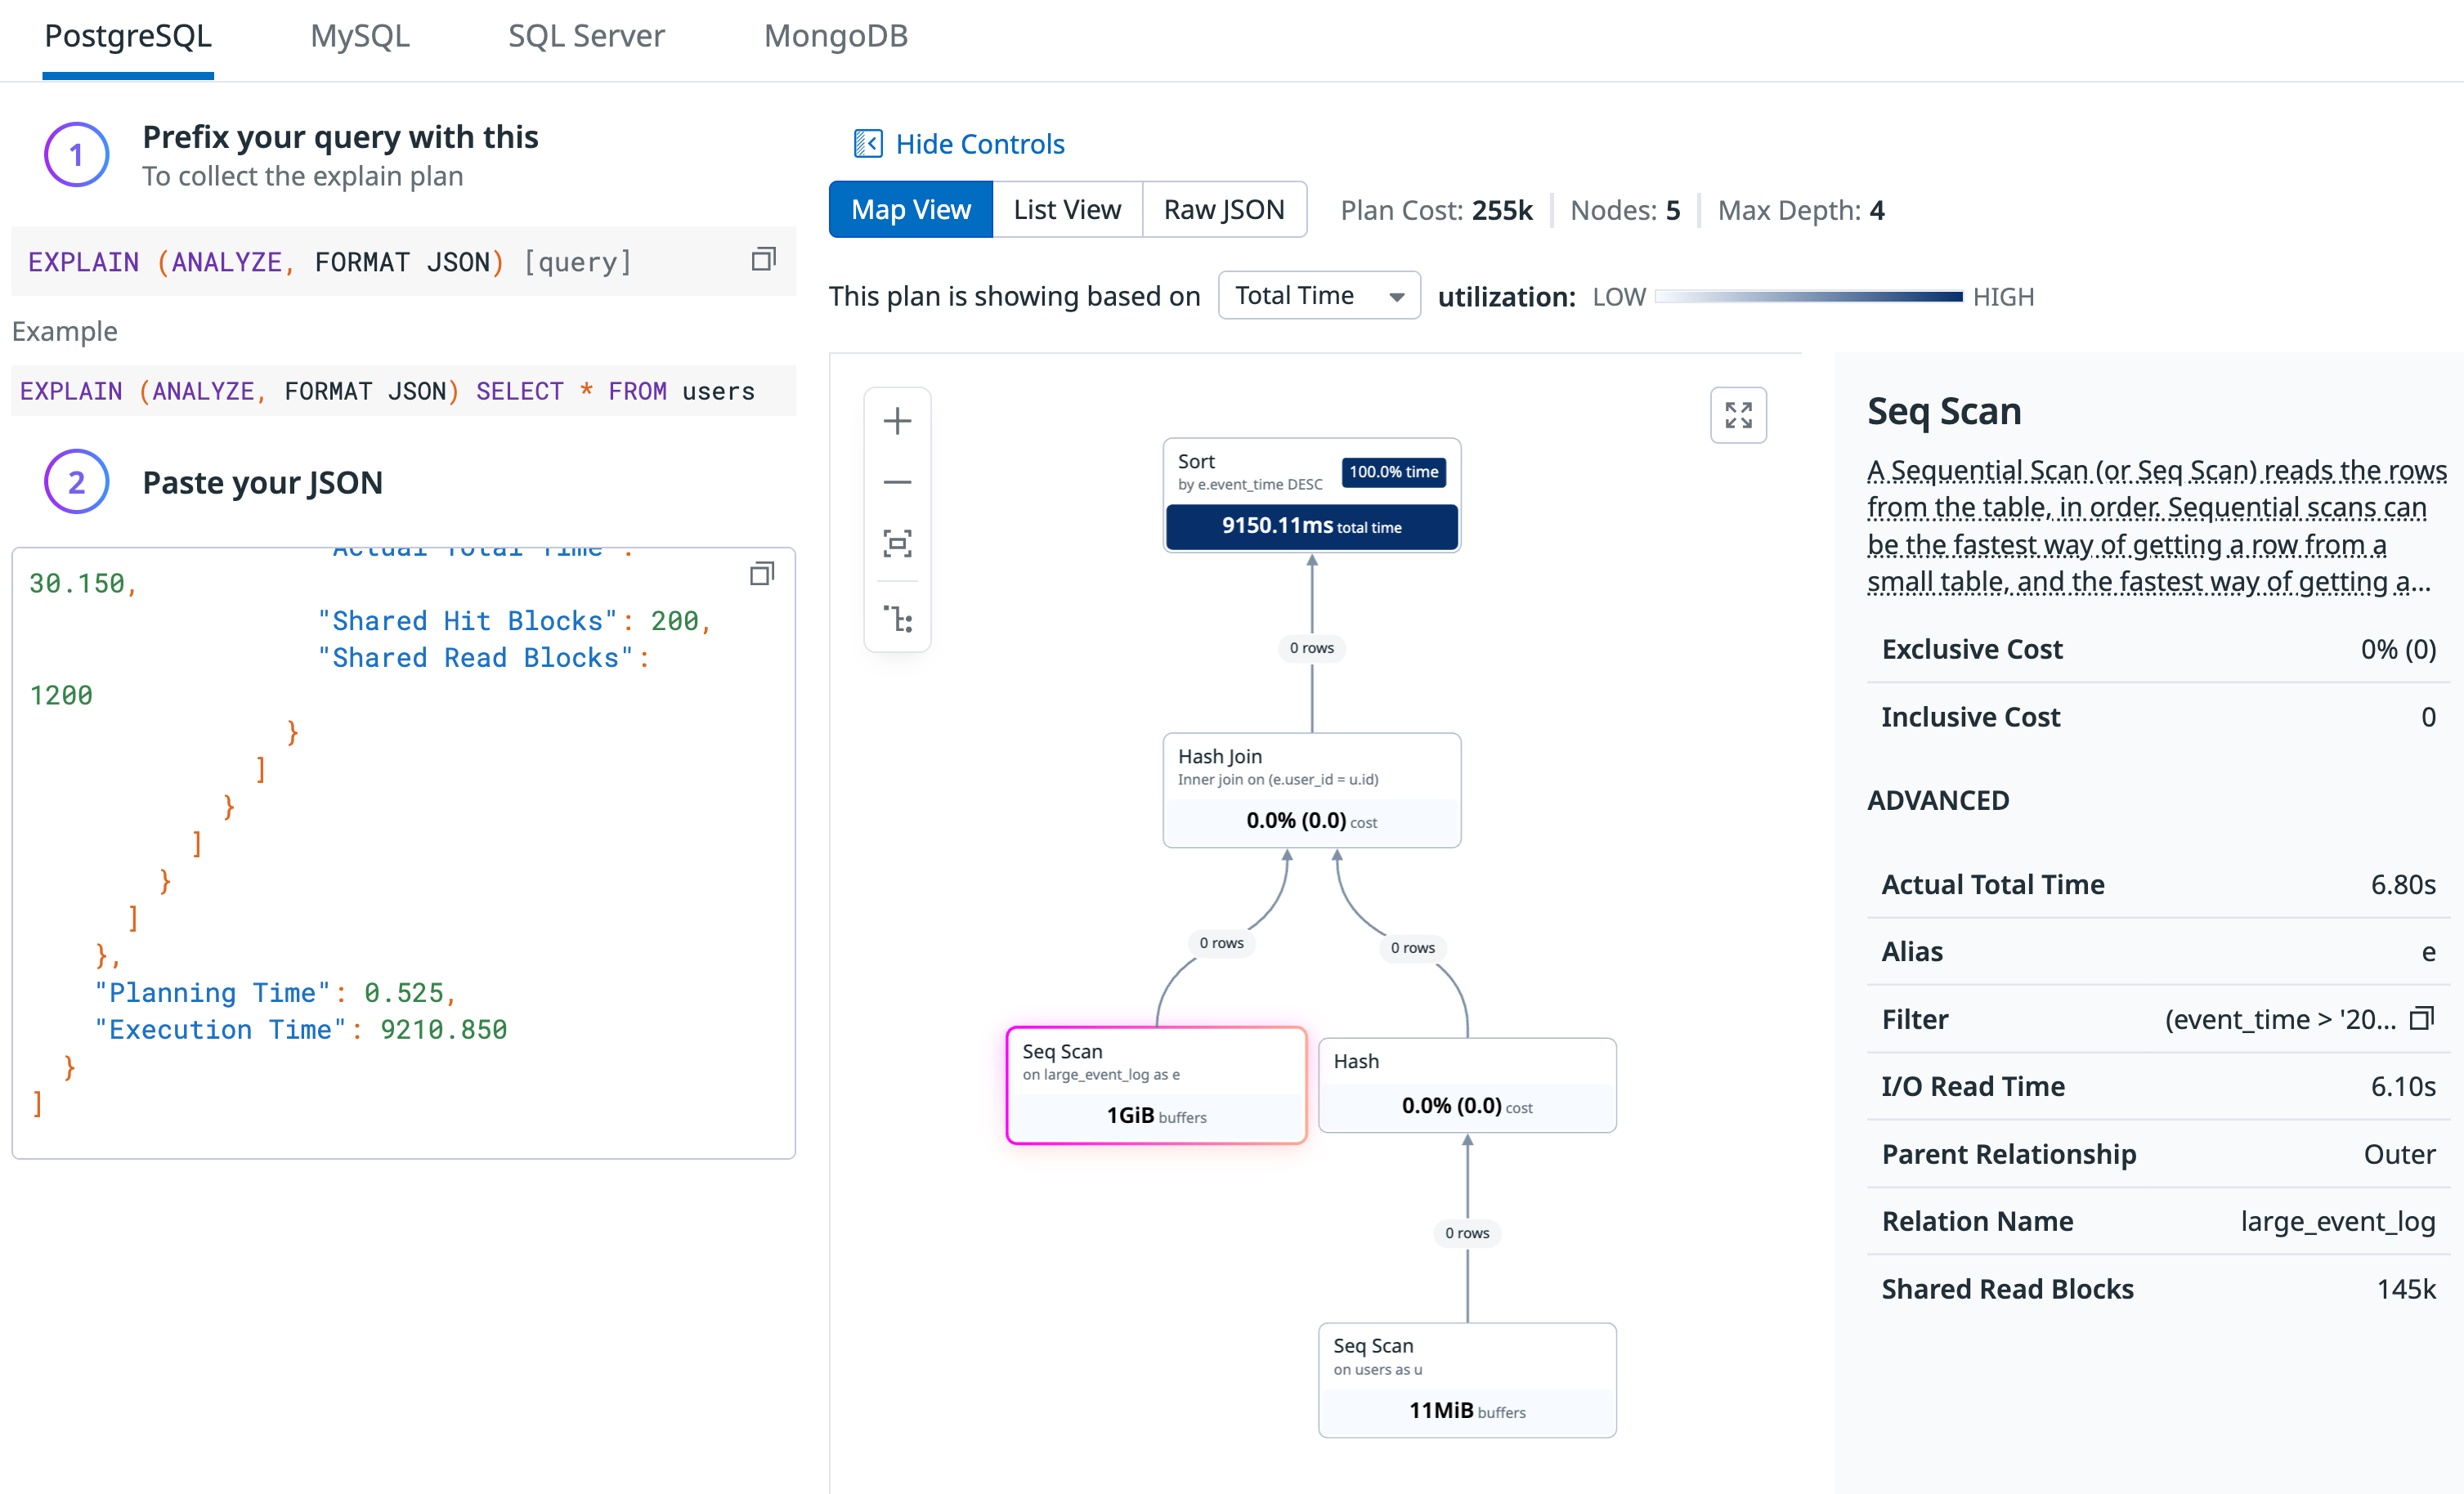Switch to the MongoDB tab
Viewport: 2464px width, 1494px height.
pyautogui.click(x=836, y=36)
